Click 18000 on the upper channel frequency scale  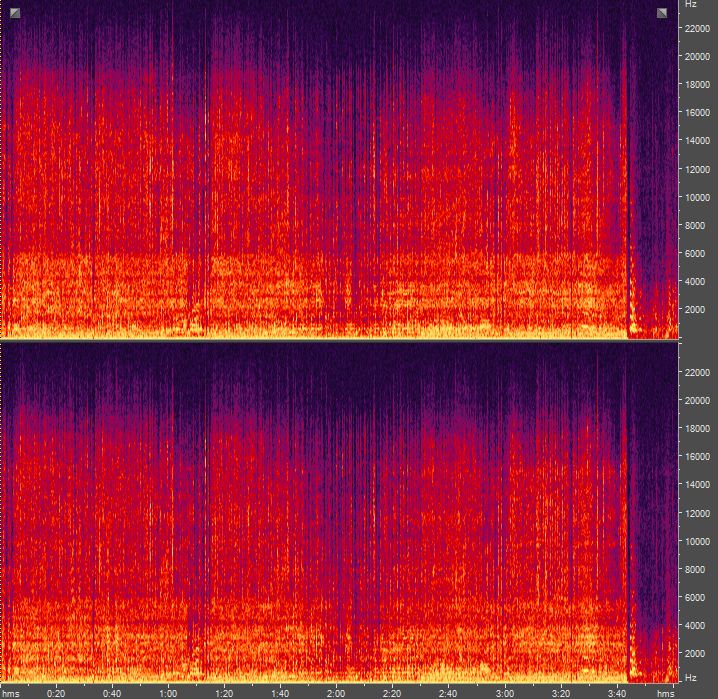(697, 84)
